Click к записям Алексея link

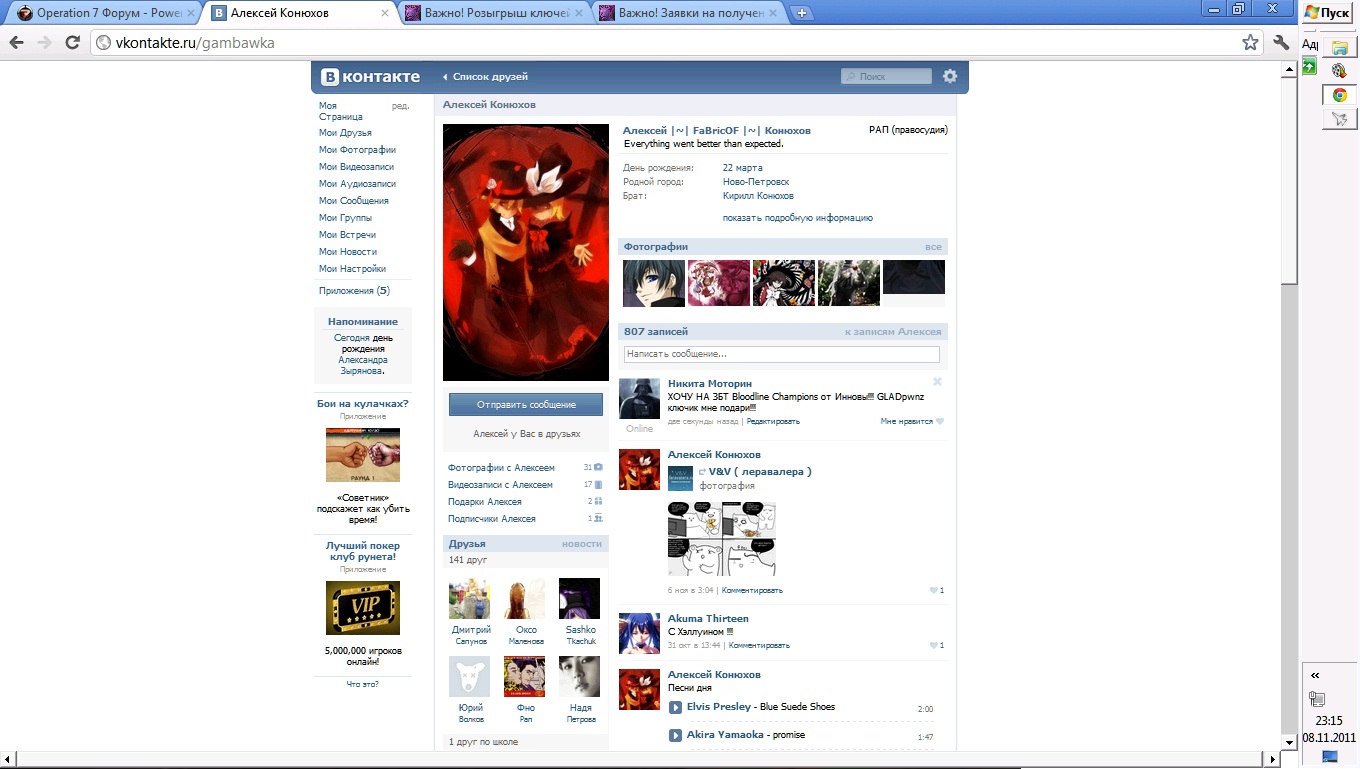[893, 332]
